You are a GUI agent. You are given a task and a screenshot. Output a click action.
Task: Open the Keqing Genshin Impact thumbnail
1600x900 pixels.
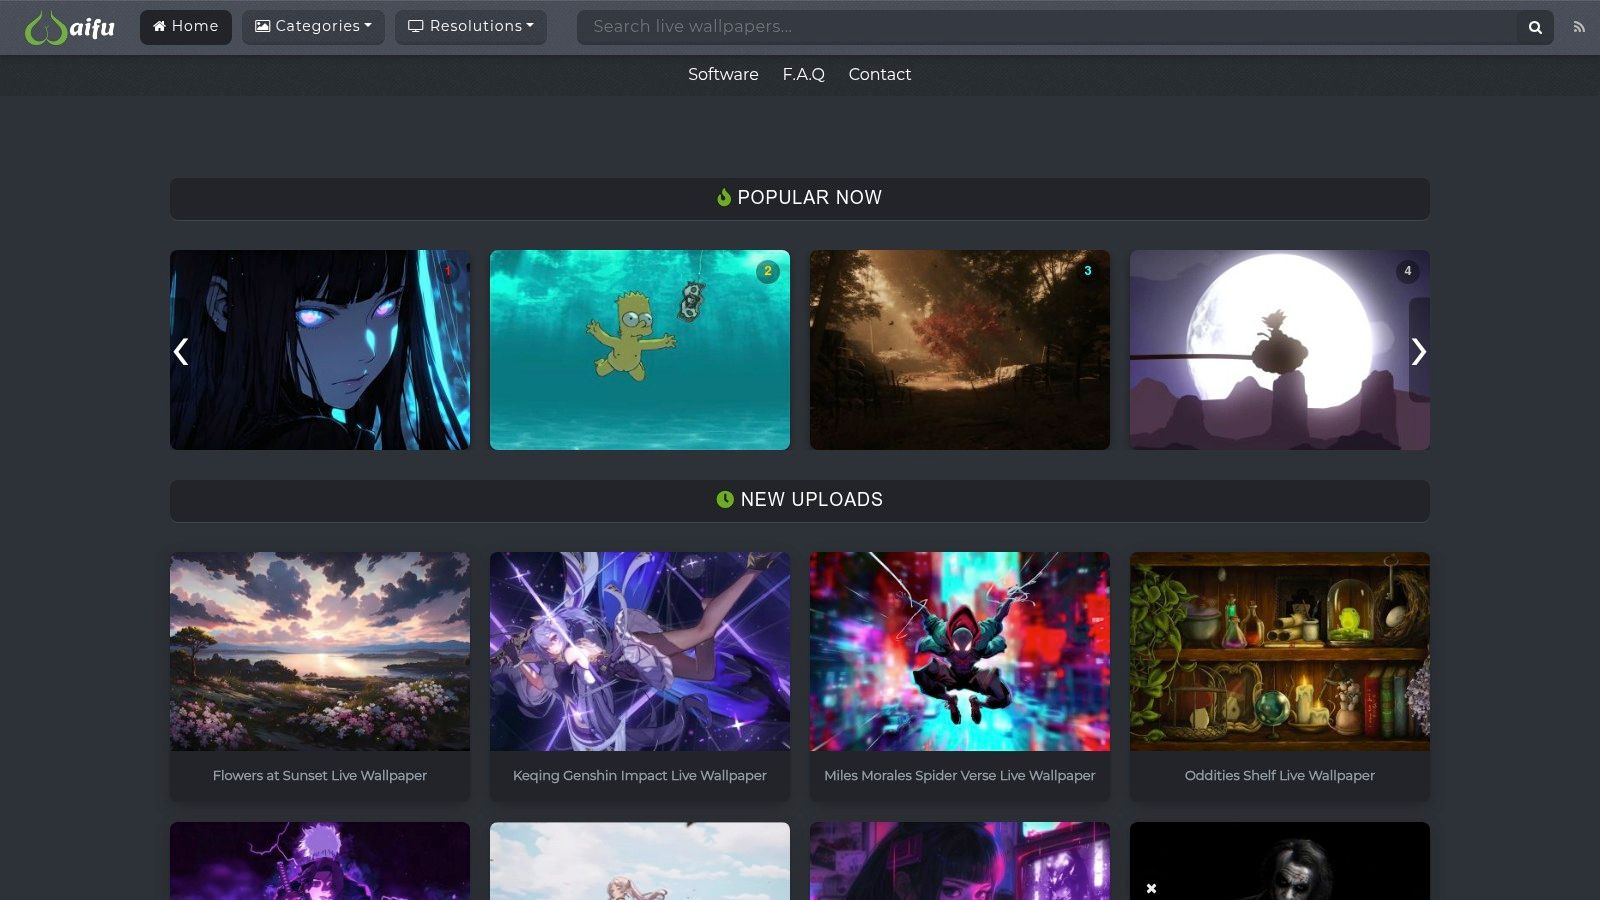point(640,651)
